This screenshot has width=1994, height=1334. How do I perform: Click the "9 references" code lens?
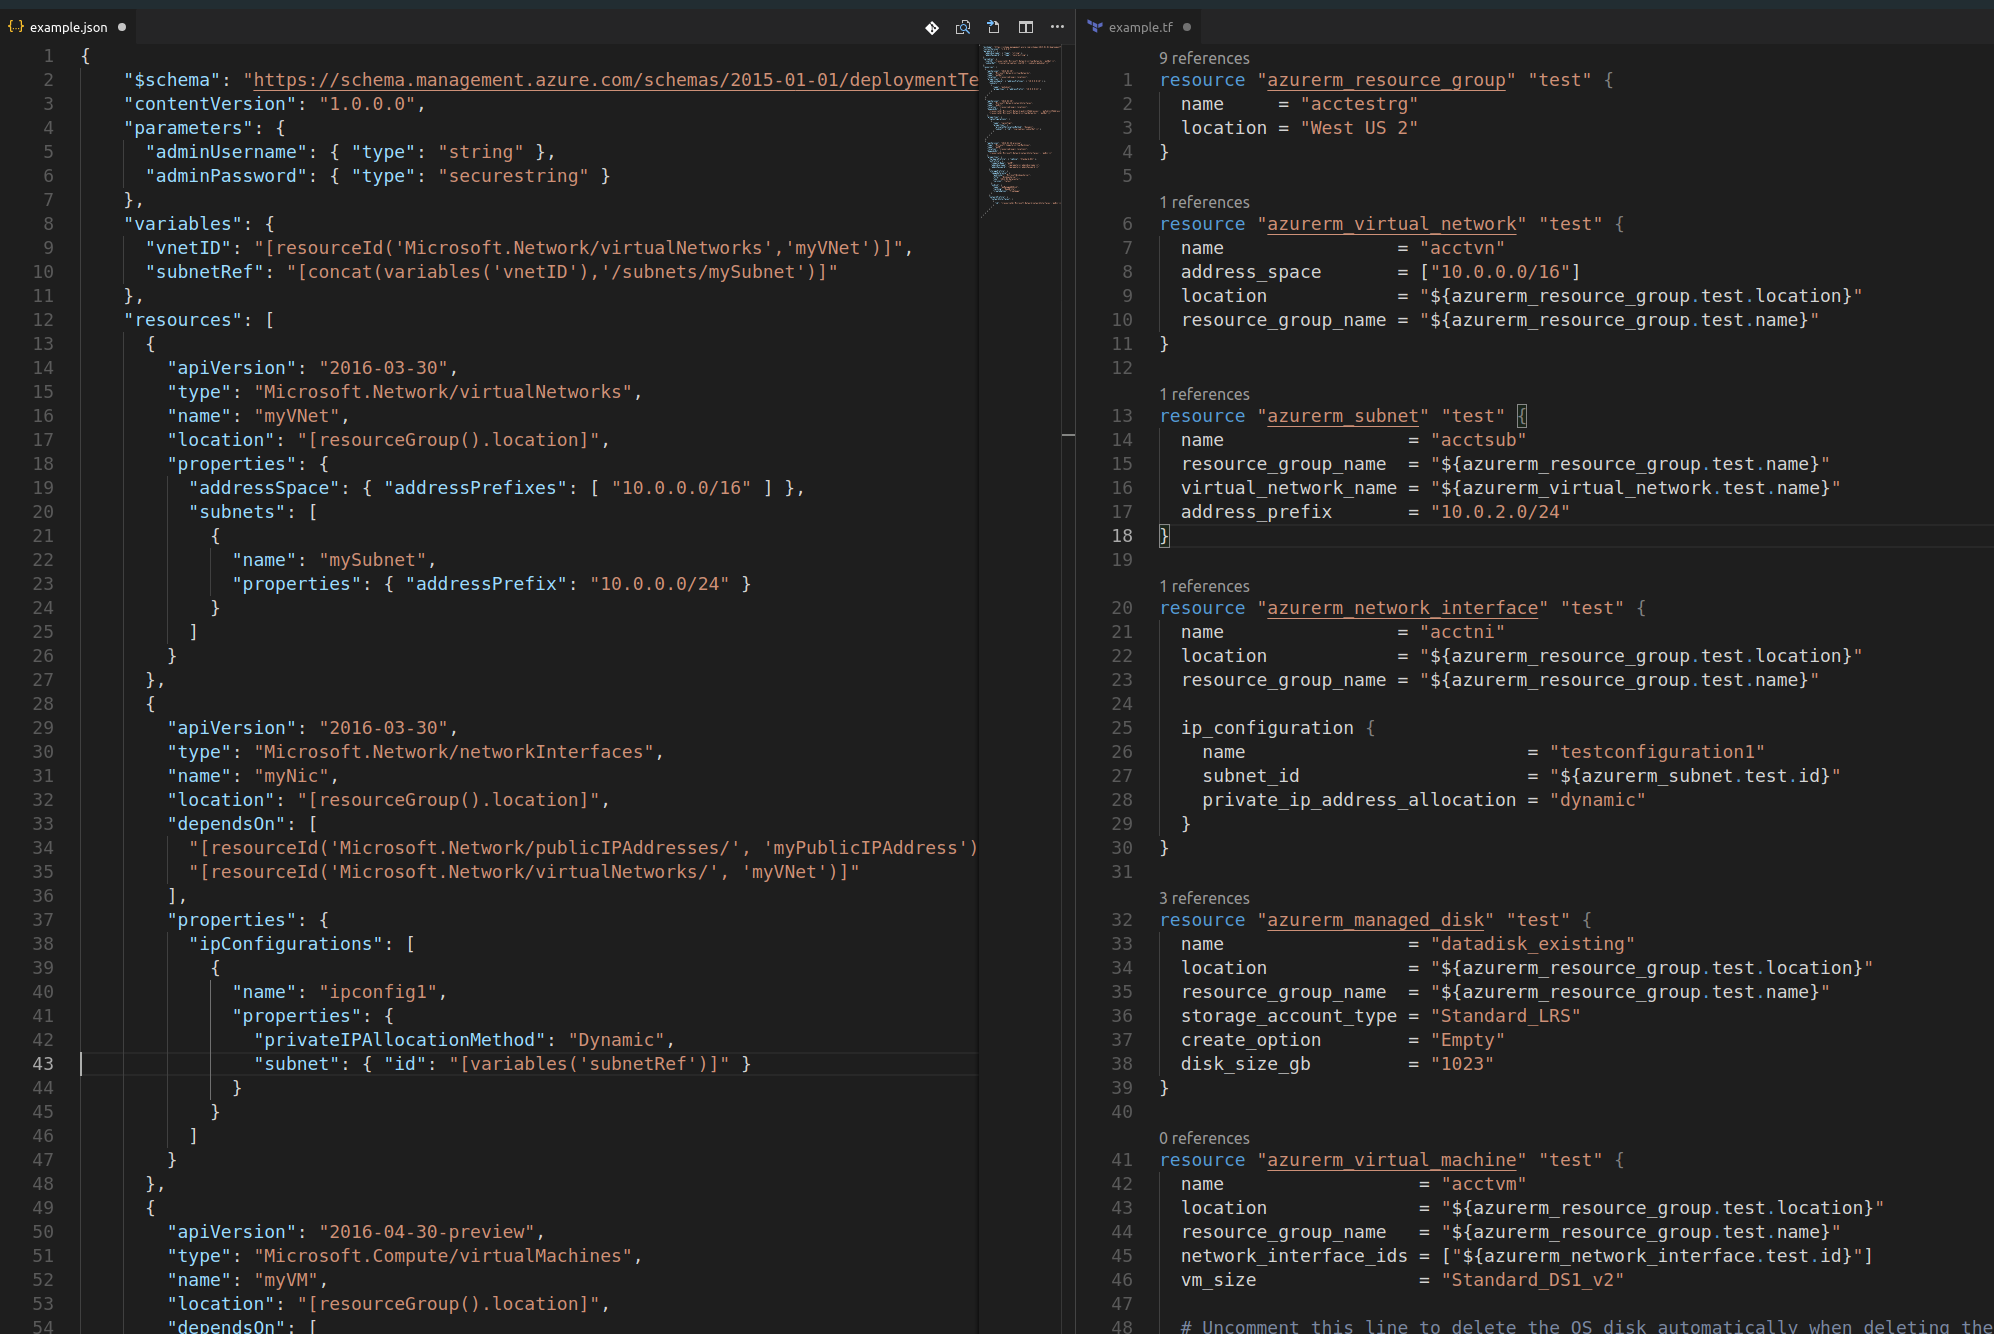pos(1204,58)
